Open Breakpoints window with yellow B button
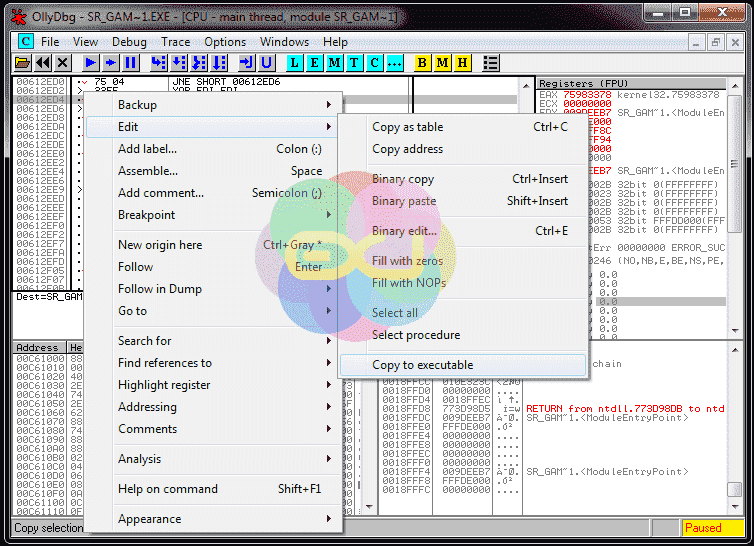This screenshot has width=754, height=546. [422, 63]
